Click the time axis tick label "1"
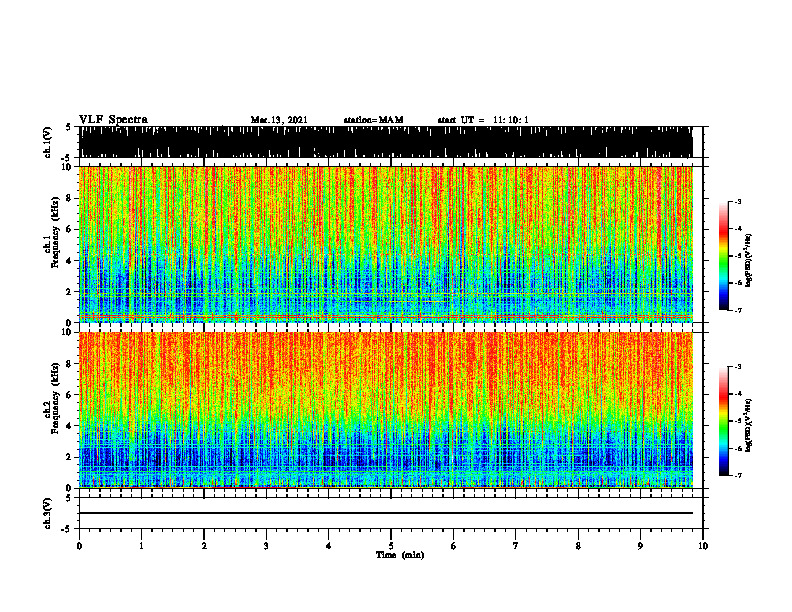Image resolution: width=792 pixels, height=612 pixels. [141, 546]
